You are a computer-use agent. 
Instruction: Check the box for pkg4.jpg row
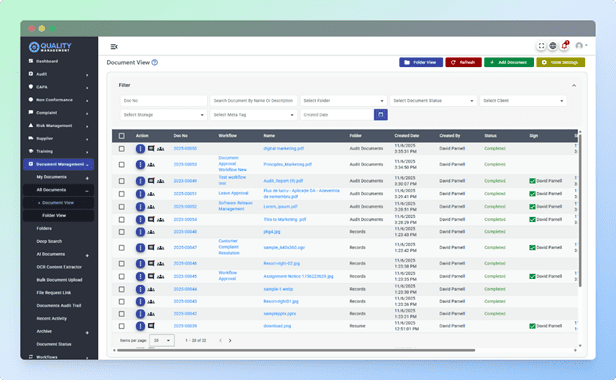[x=122, y=232]
